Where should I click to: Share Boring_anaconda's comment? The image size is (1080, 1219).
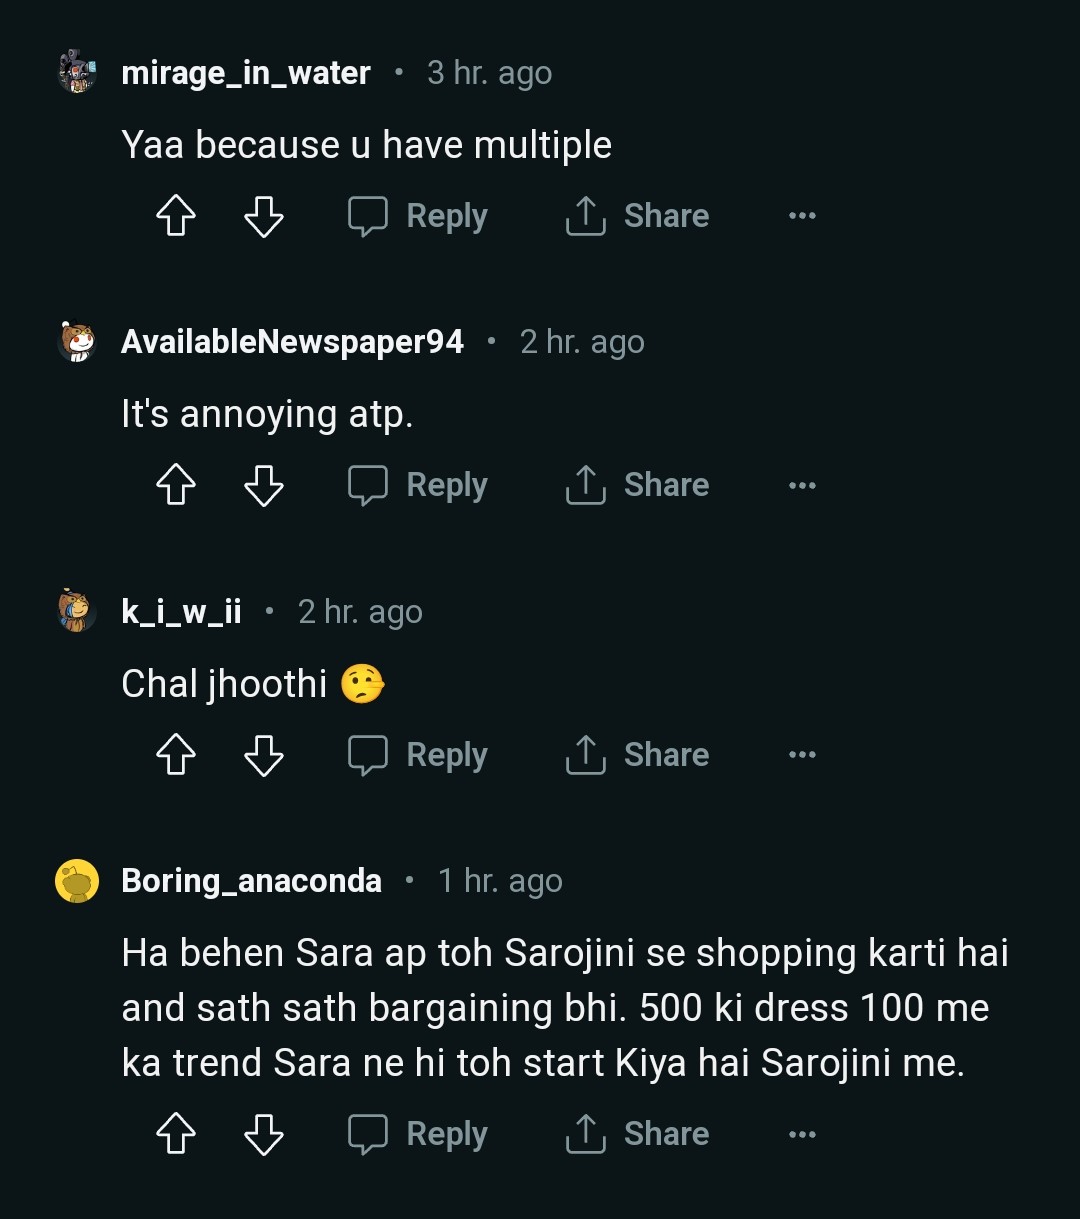pyautogui.click(x=637, y=1134)
